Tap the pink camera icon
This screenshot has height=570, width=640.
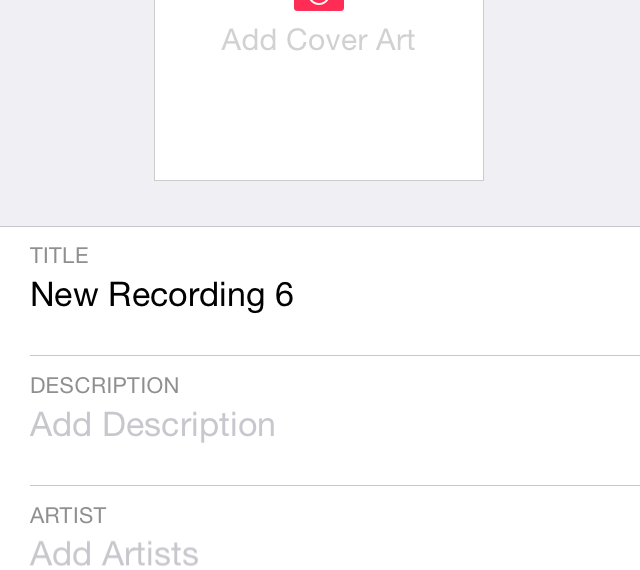(319, 4)
